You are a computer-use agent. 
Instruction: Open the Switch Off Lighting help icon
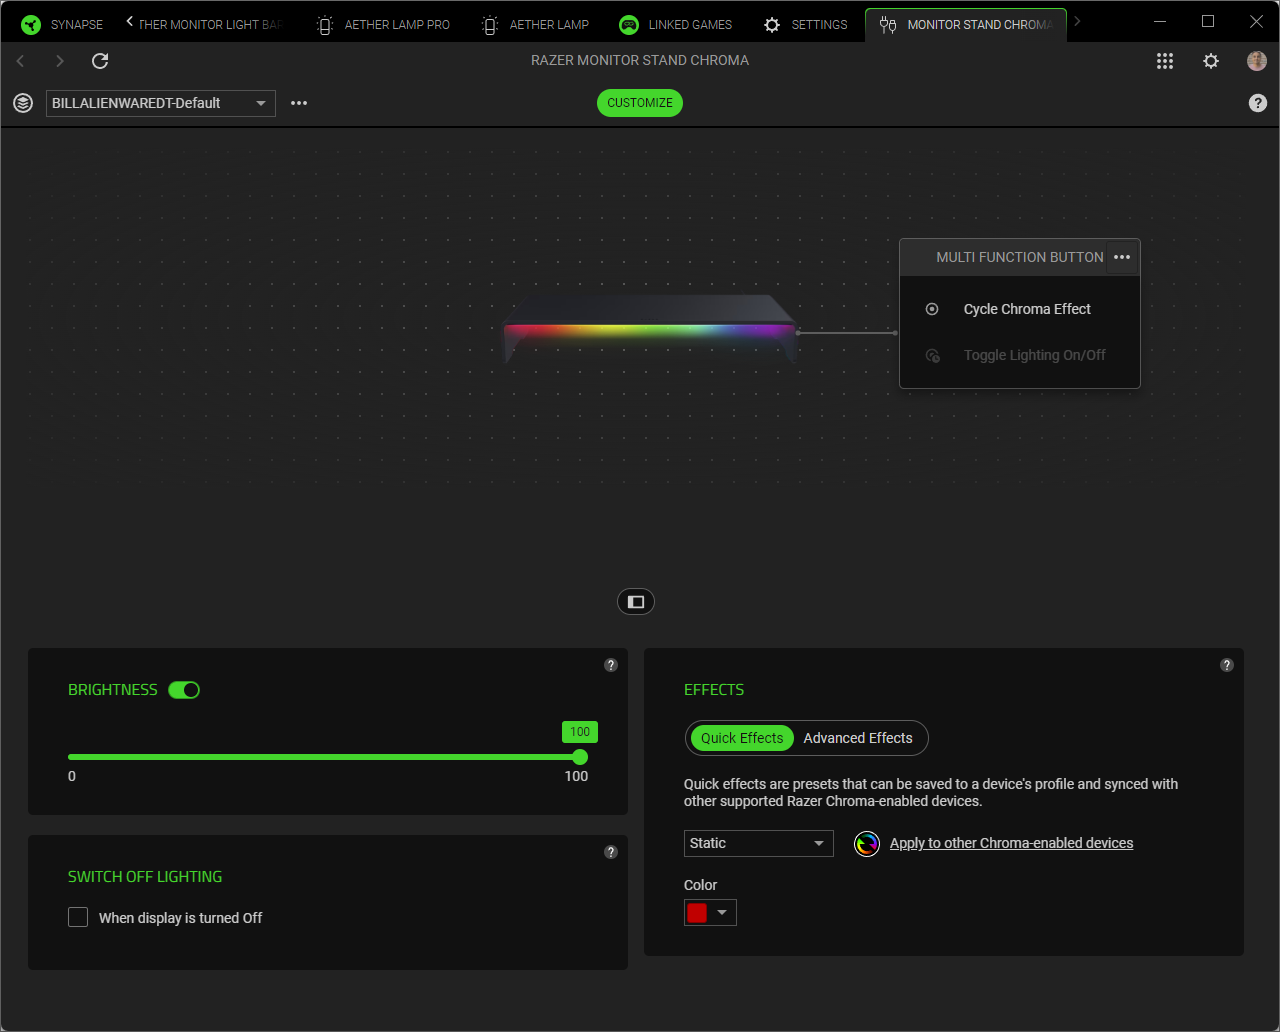click(611, 852)
